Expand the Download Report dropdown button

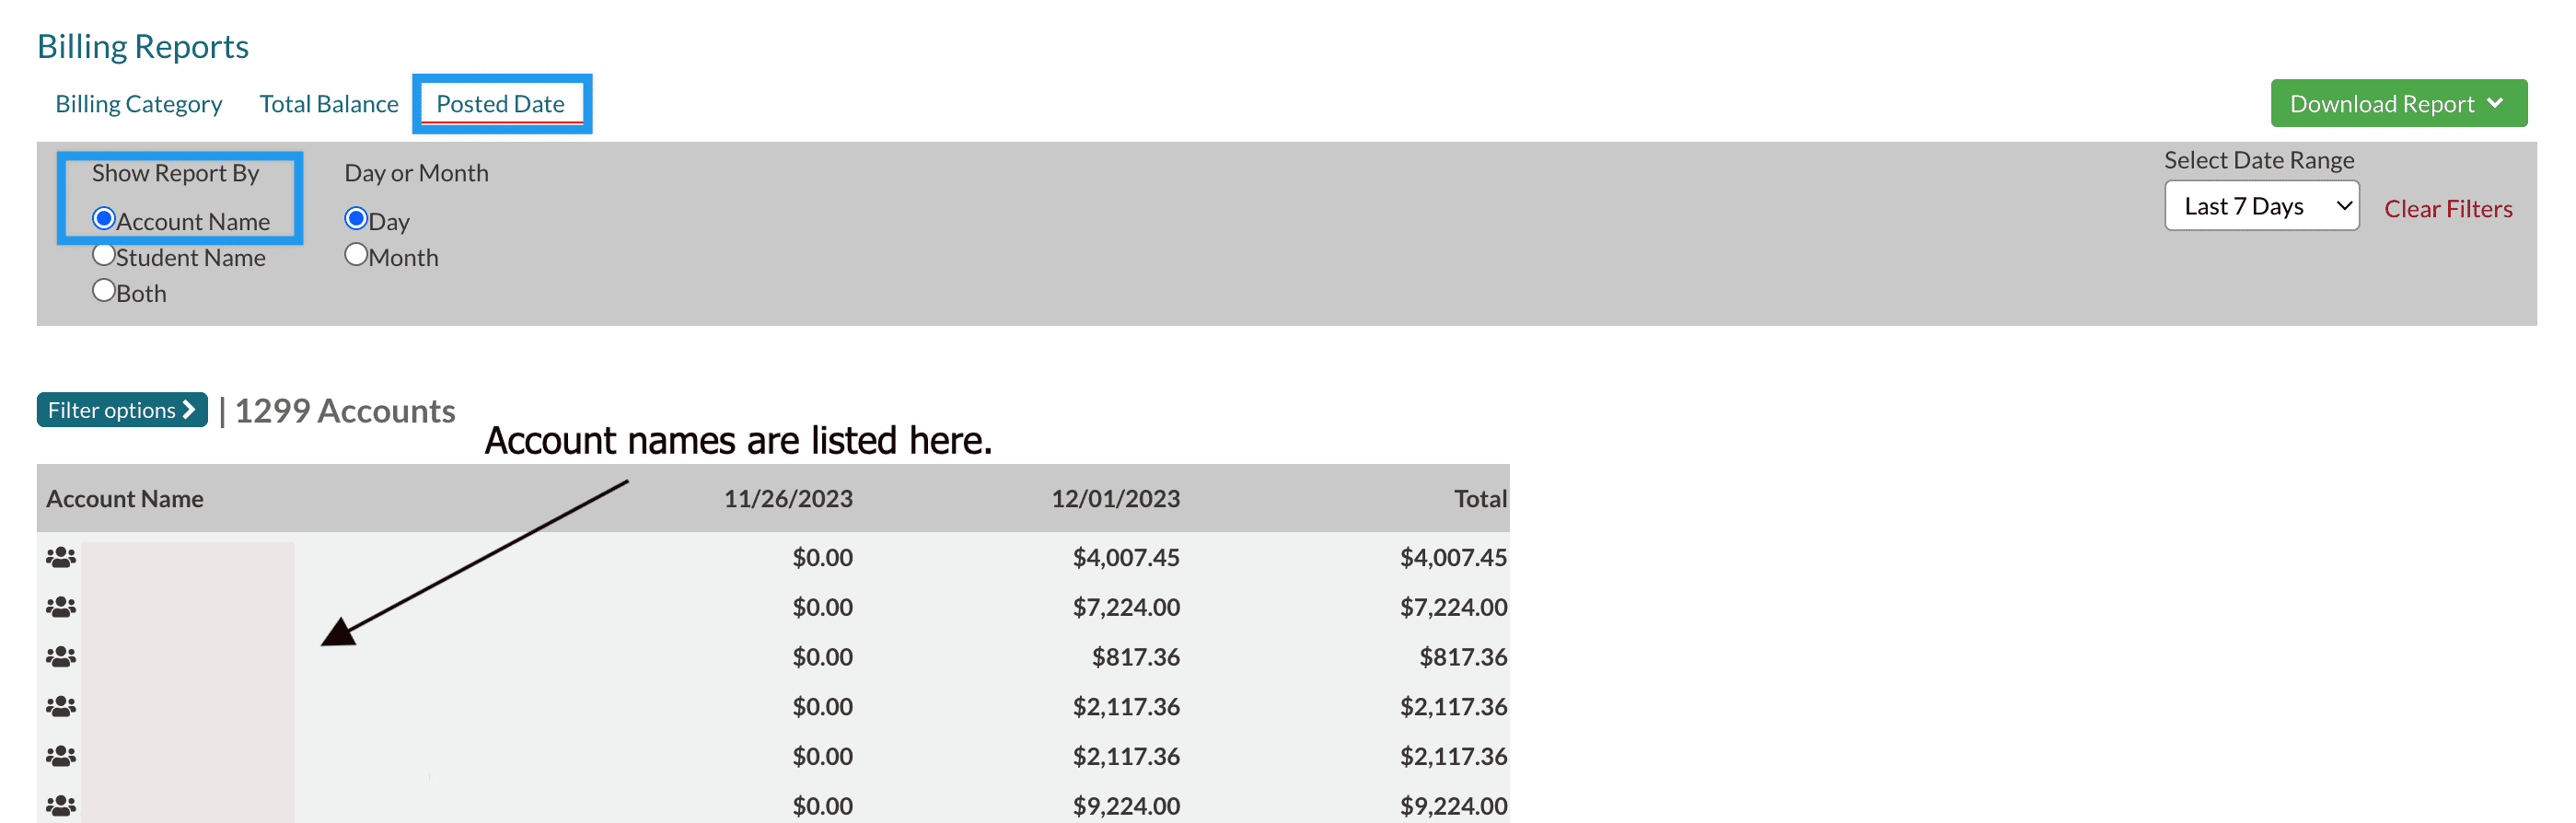click(2397, 104)
